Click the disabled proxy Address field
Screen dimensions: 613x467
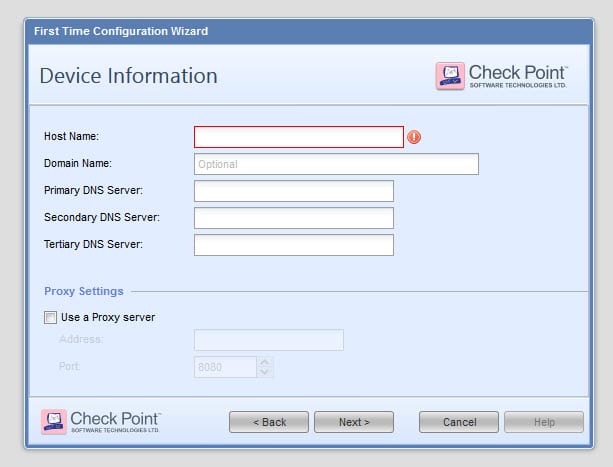[x=269, y=340]
